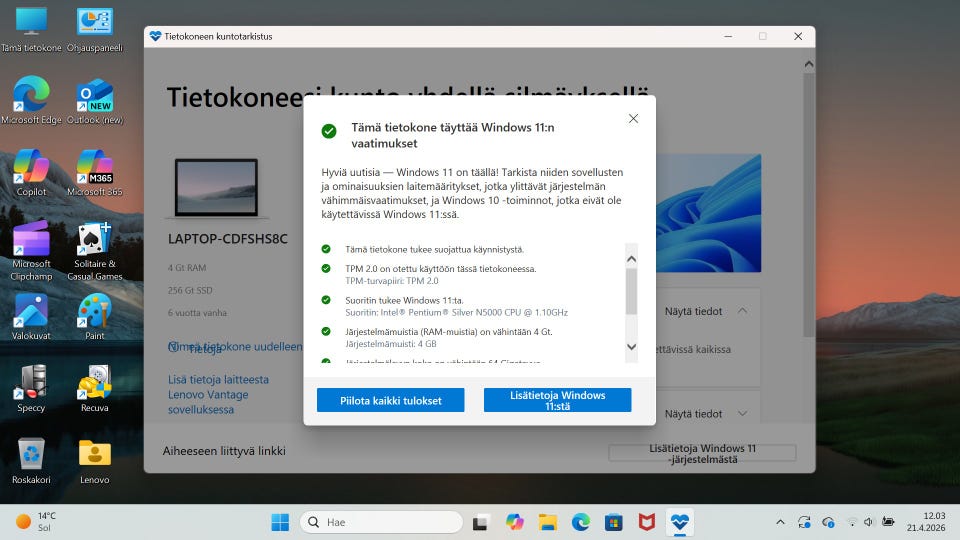The width and height of the screenshot is (960, 540).
Task: Open Microsoft Store from taskbar
Action: pos(613,522)
